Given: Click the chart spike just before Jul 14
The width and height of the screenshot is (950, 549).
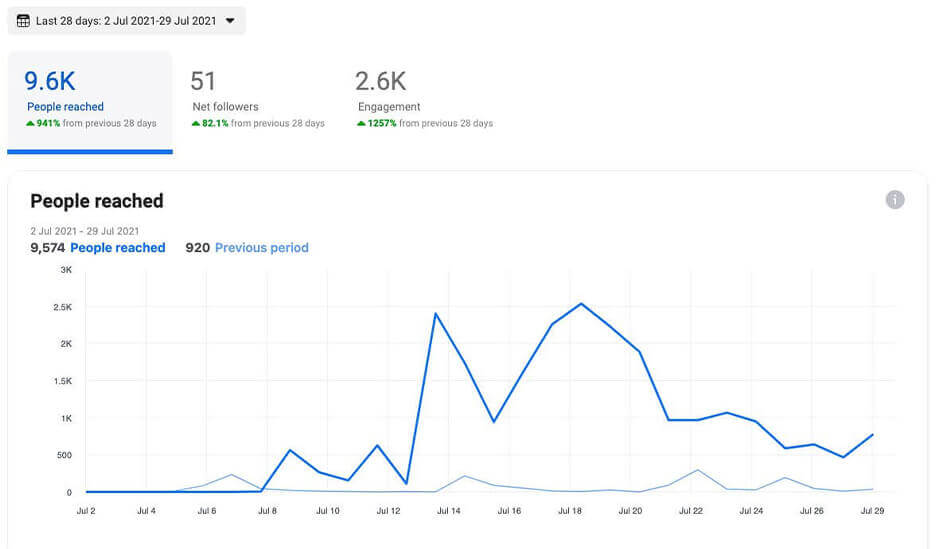Looking at the screenshot, I should click(x=436, y=314).
